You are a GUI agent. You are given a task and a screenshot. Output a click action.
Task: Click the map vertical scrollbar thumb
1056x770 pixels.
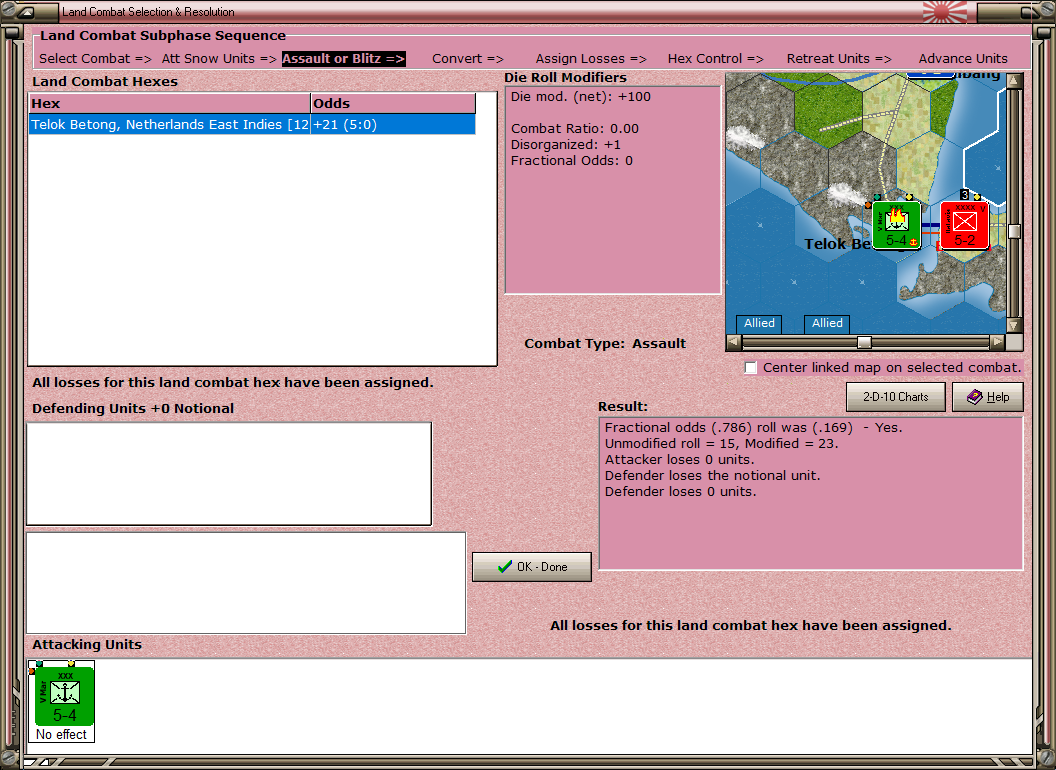pos(1014,231)
